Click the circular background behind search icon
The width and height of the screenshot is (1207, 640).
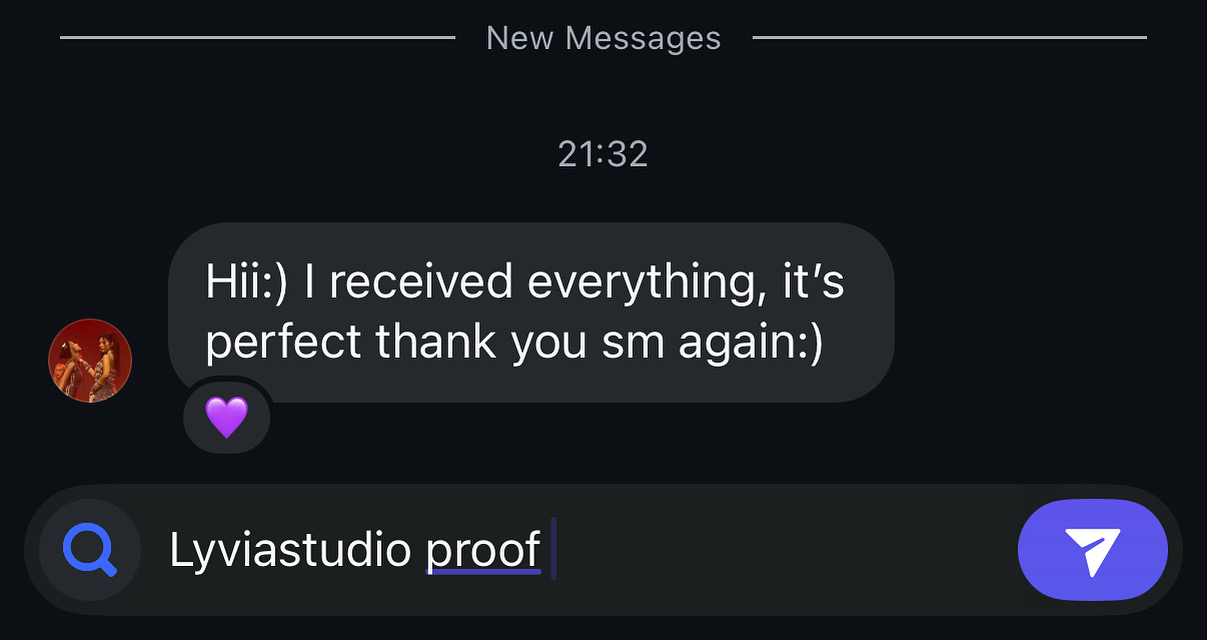89,550
